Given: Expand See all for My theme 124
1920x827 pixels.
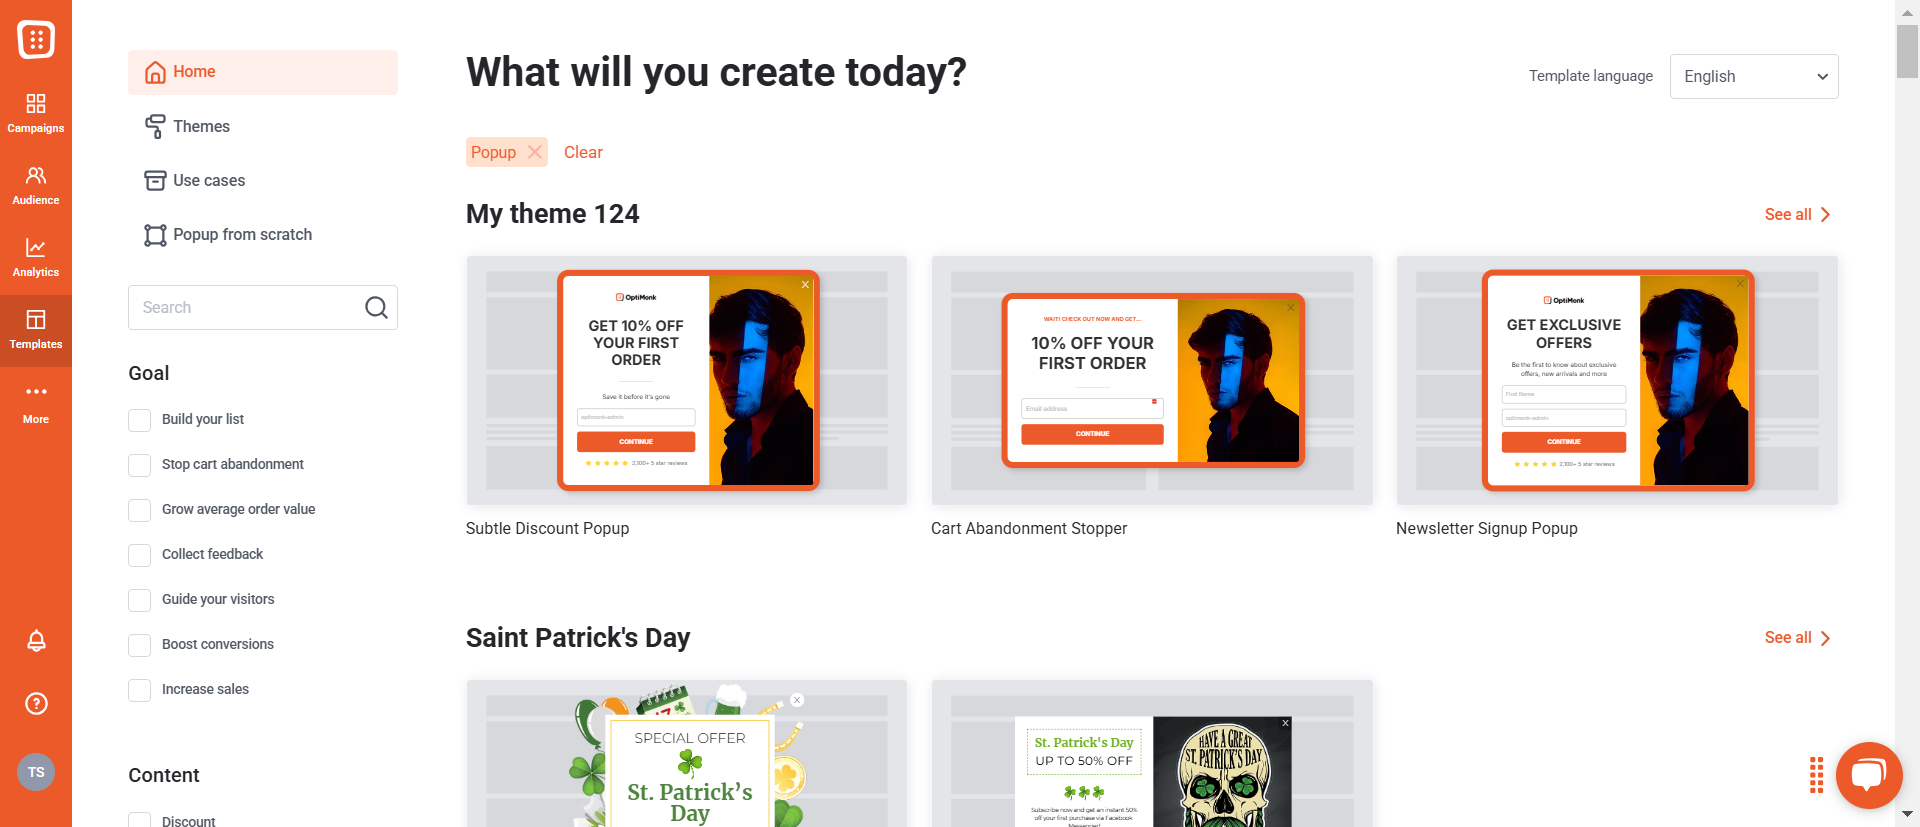Looking at the screenshot, I should click(1797, 215).
